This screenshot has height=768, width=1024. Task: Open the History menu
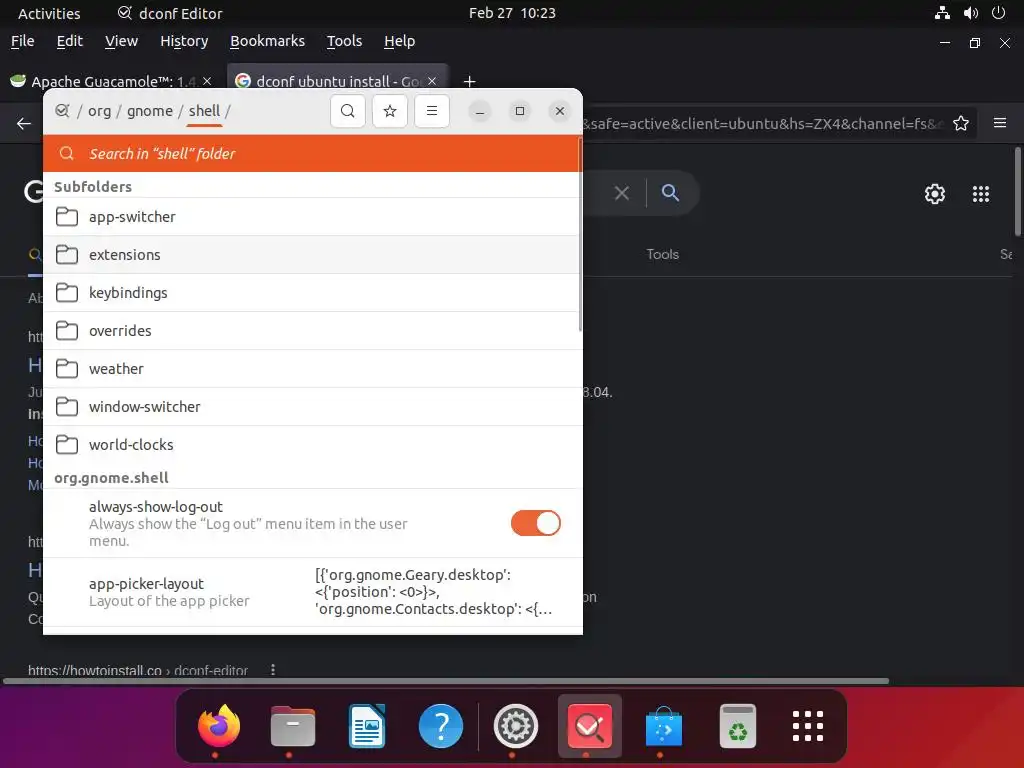[x=184, y=41]
